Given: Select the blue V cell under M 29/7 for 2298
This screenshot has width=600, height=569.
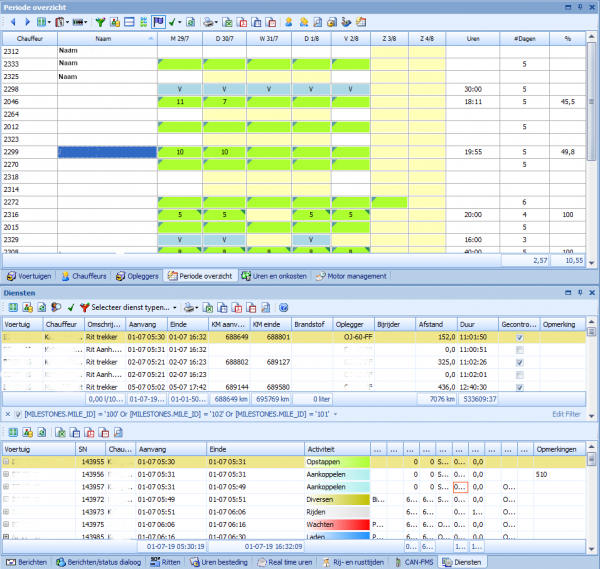Looking at the screenshot, I should click(x=179, y=89).
